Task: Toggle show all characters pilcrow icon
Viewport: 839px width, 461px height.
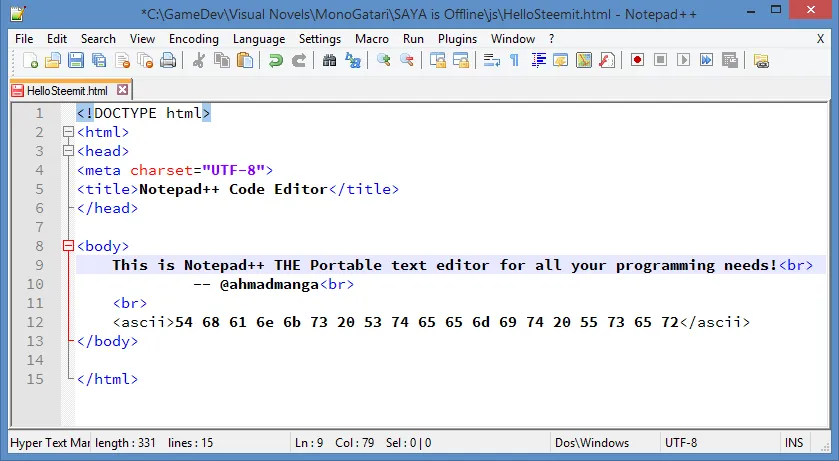Action: 514,60
